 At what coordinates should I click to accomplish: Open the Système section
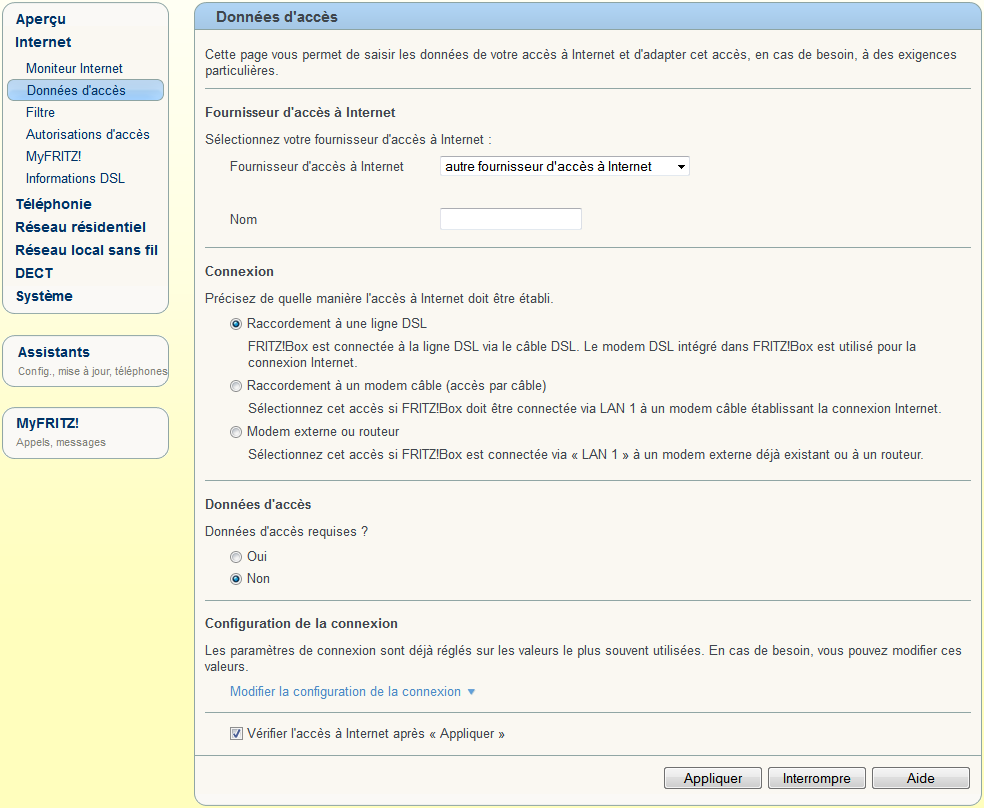click(44, 296)
